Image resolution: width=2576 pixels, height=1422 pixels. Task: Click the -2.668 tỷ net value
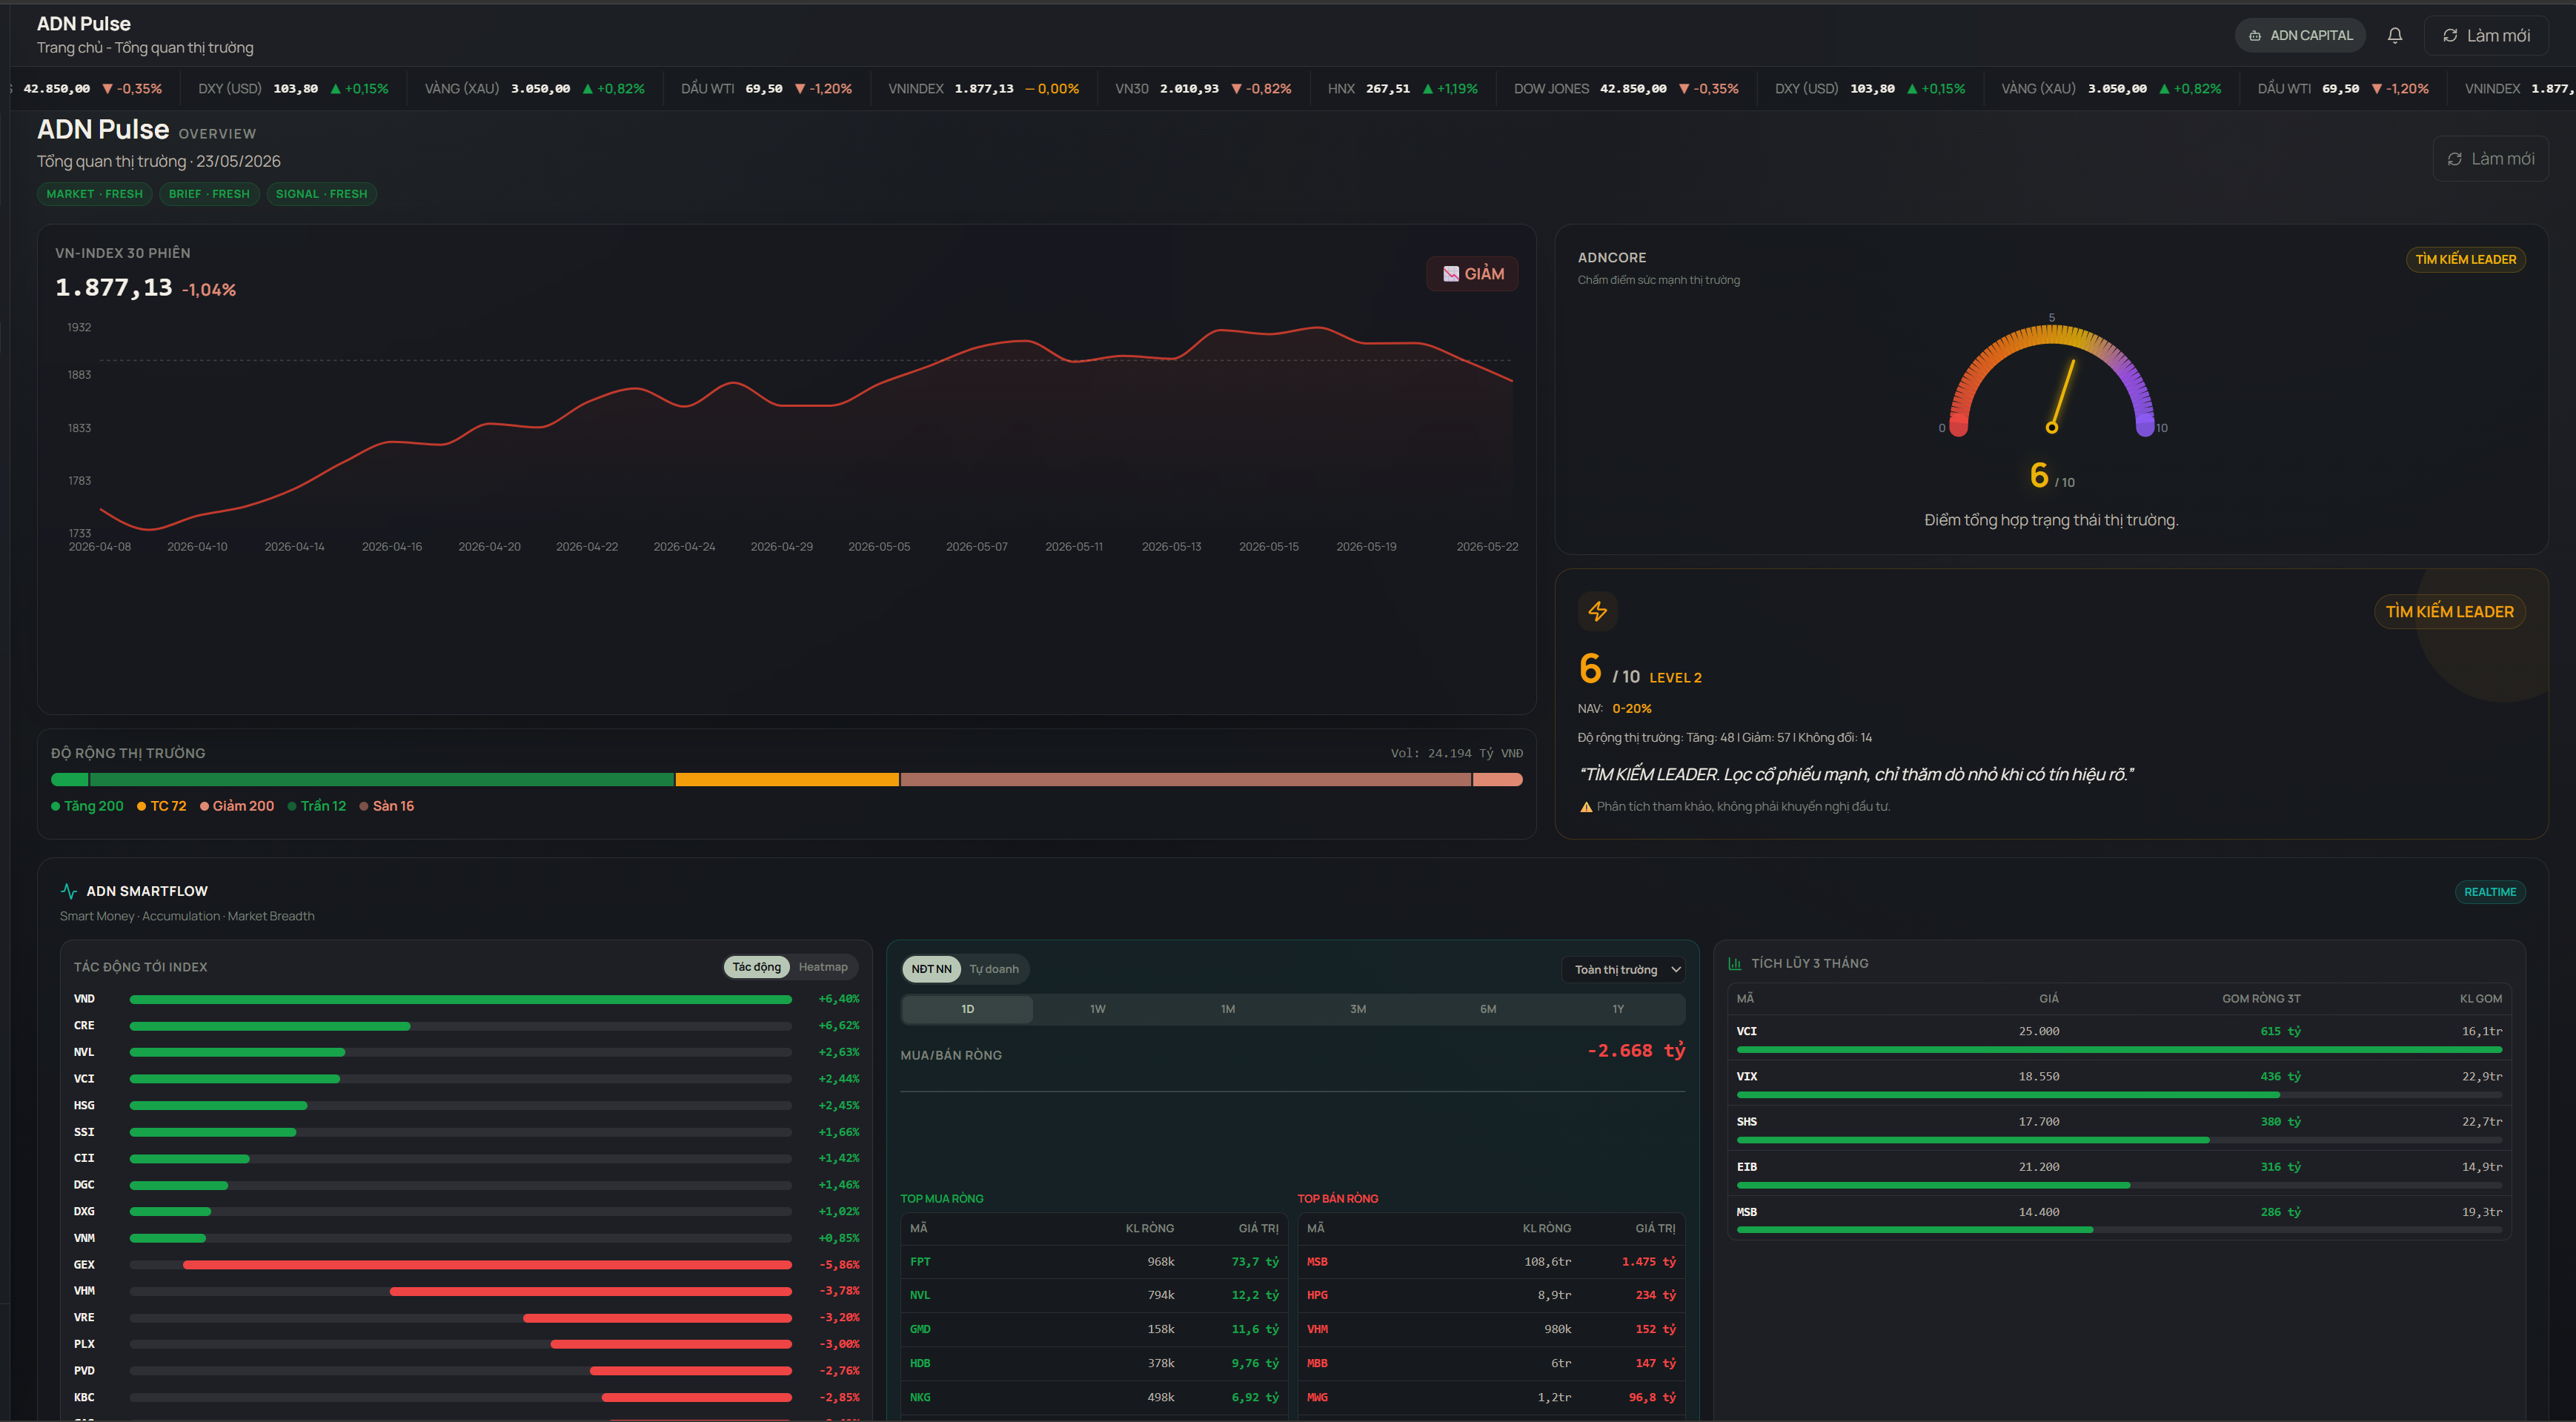tap(1636, 1050)
